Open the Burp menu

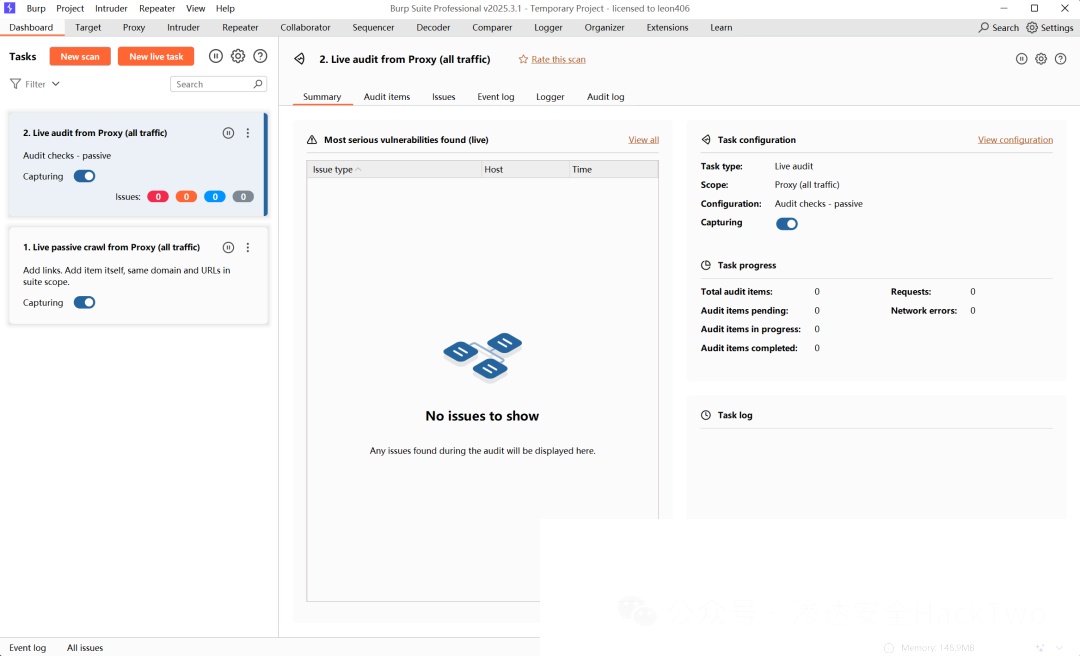(36, 8)
